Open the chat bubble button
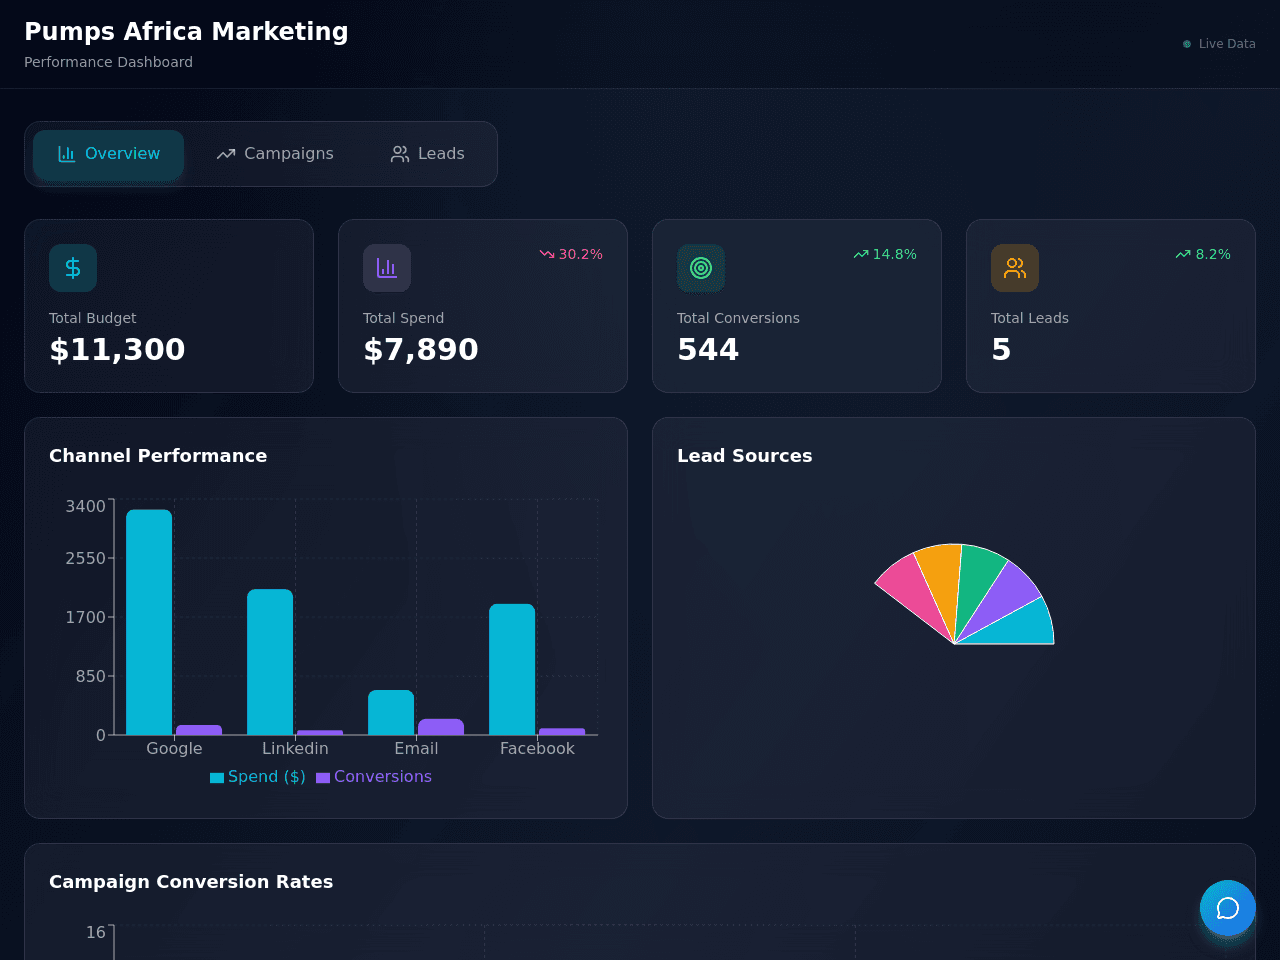The height and width of the screenshot is (960, 1280). click(x=1228, y=908)
